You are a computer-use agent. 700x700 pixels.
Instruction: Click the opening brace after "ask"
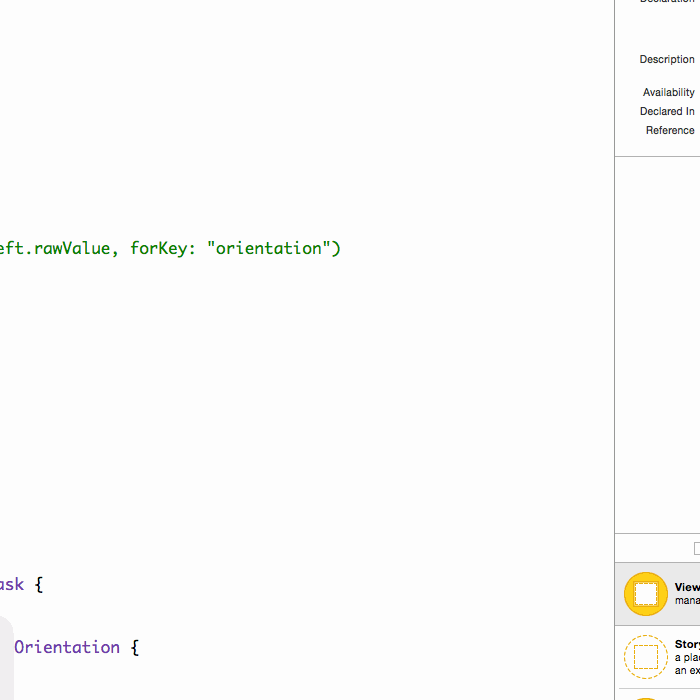(x=39, y=584)
